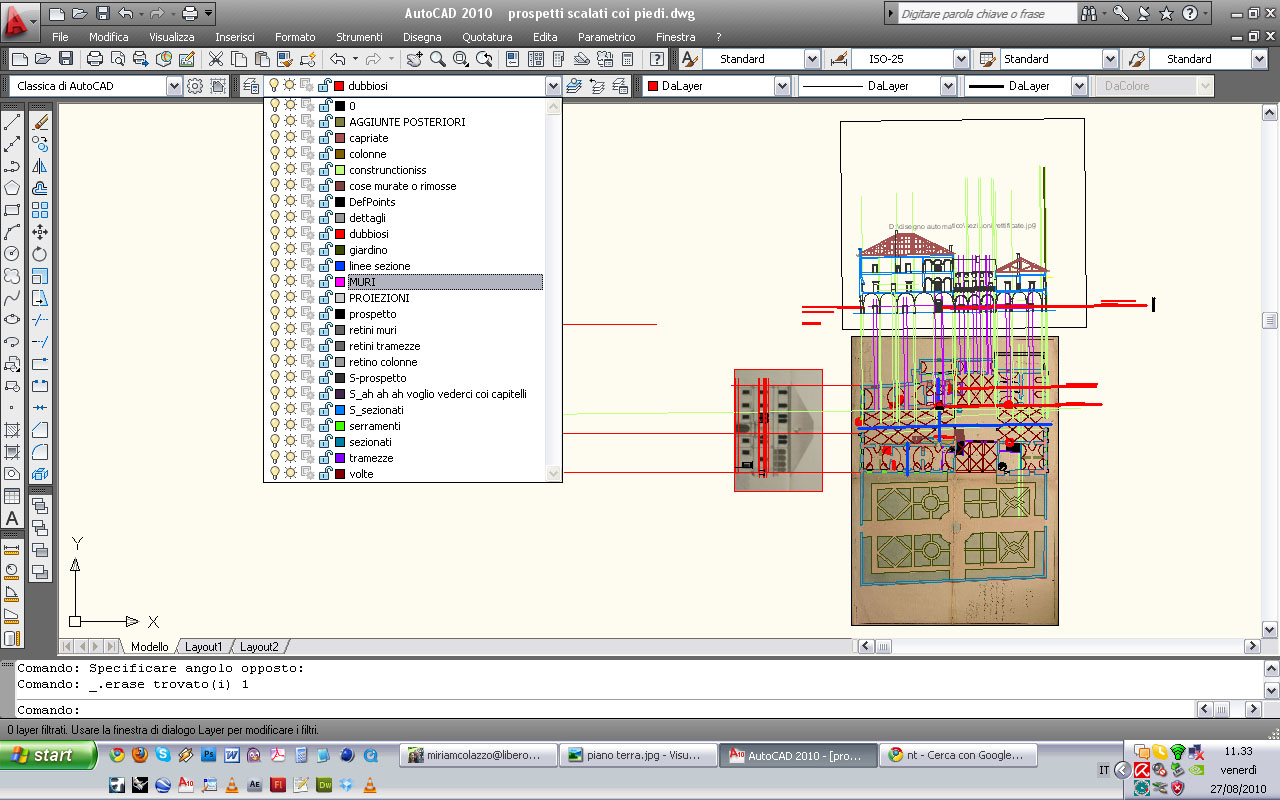Select the Hatch tool
Viewport: 1280px width, 800px height.
(12, 430)
